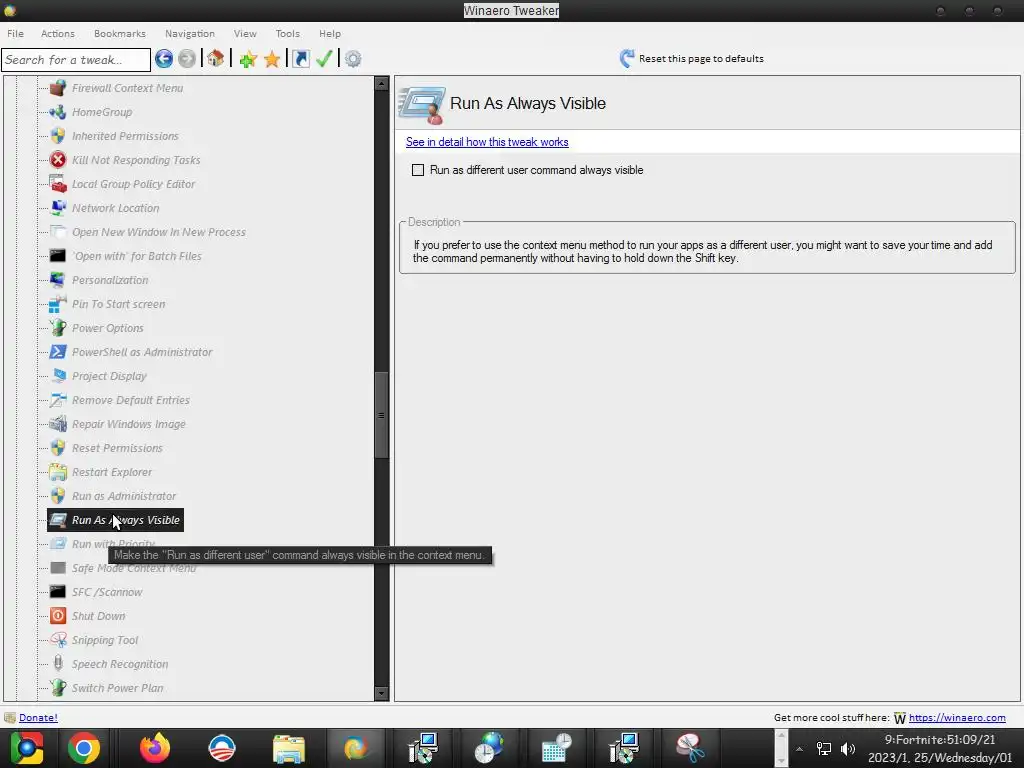Screen dimensions: 1024x768
Task: Select the Snipping Tool scissors icon
Action: click(58, 640)
